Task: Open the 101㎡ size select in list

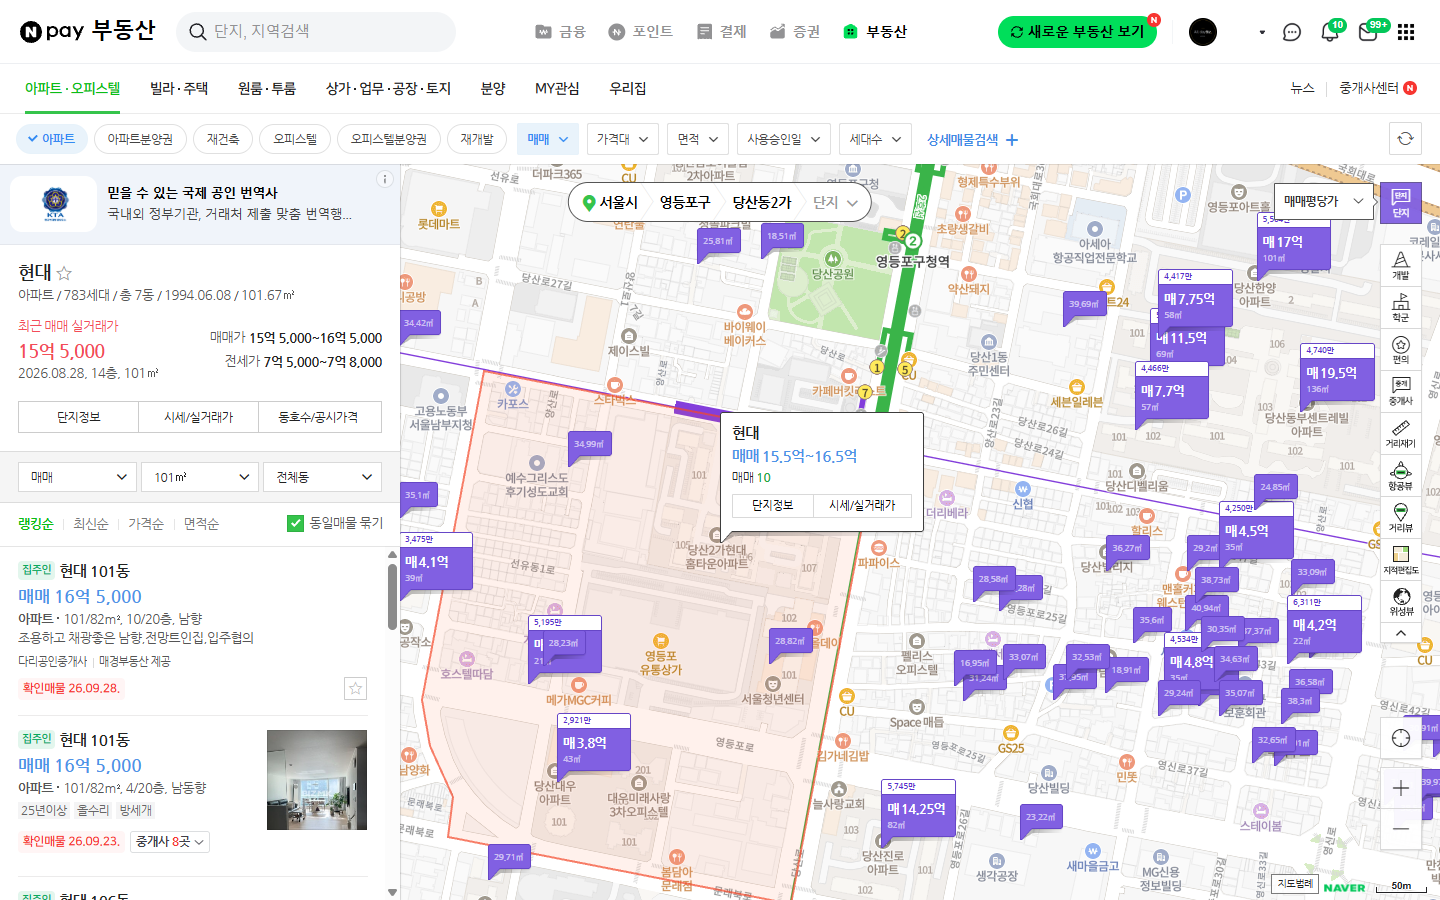Action: pyautogui.click(x=200, y=477)
